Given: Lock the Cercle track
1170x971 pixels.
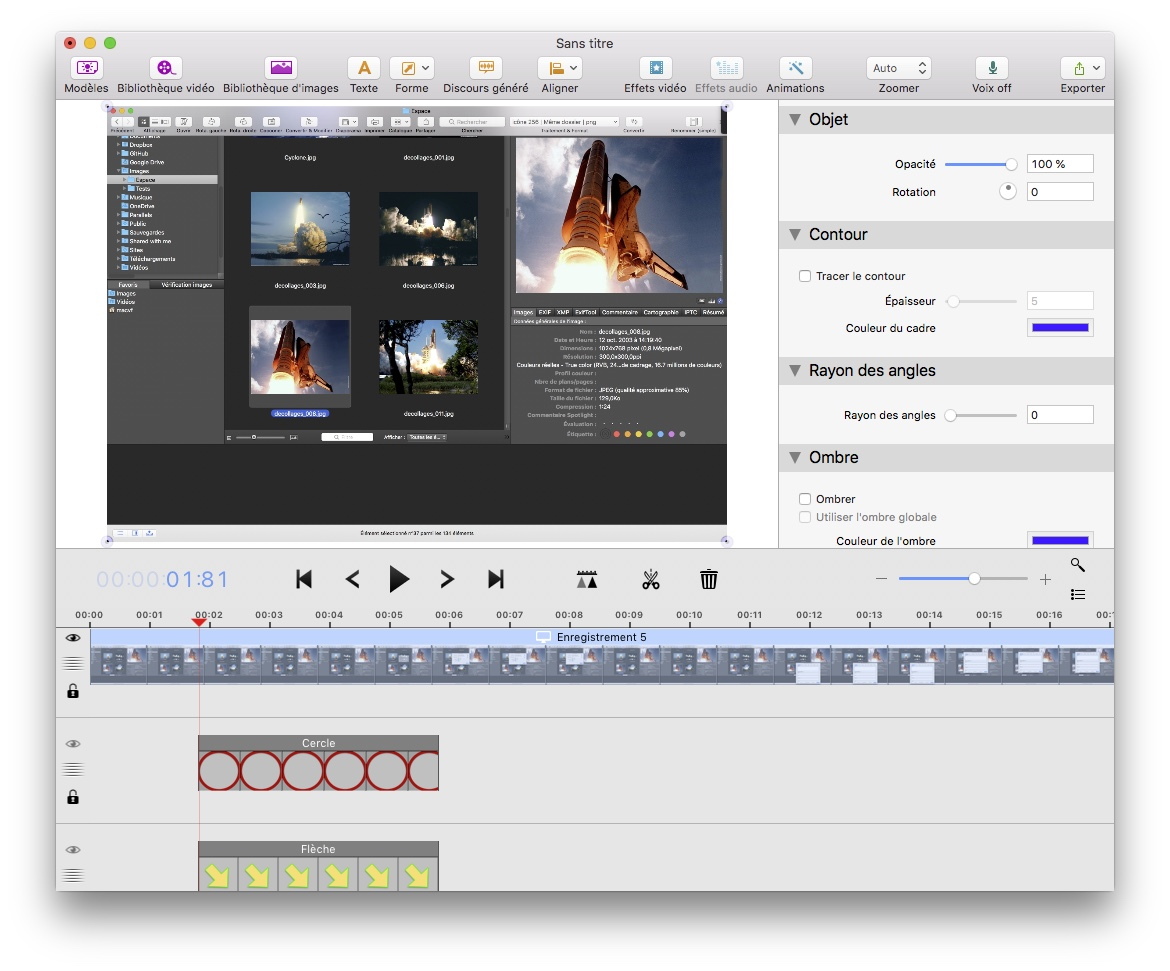Looking at the screenshot, I should (73, 797).
